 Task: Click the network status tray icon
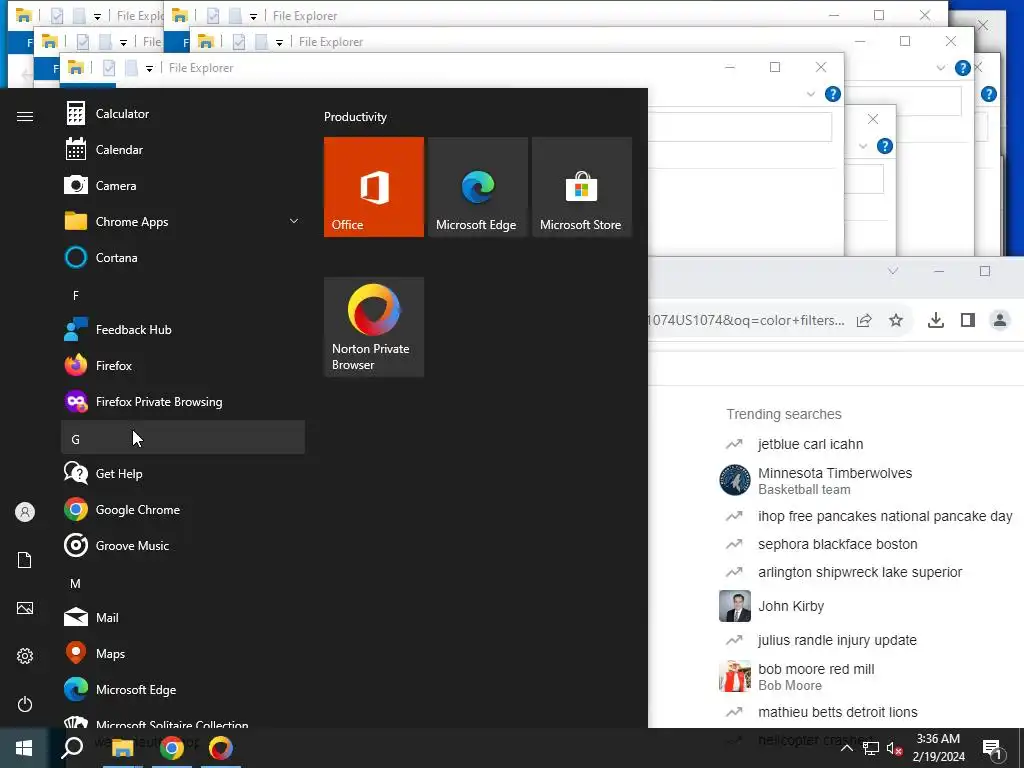click(870, 748)
